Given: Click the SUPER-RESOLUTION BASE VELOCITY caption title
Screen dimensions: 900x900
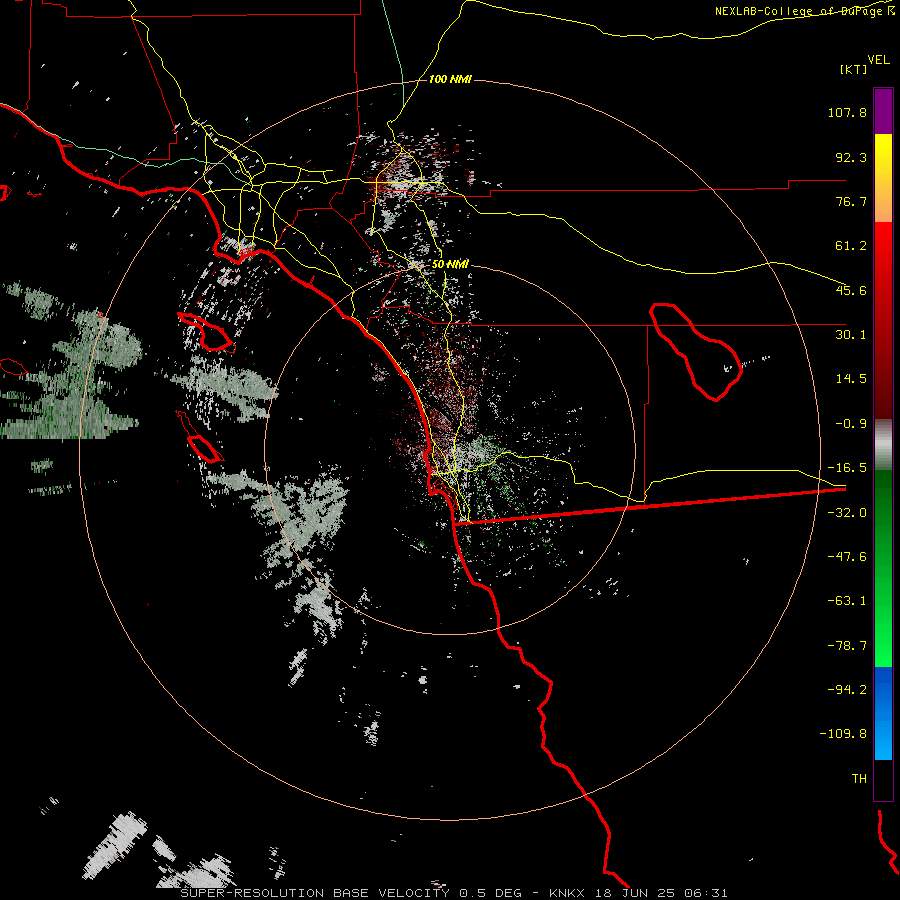Looking at the screenshot, I should [315, 893].
